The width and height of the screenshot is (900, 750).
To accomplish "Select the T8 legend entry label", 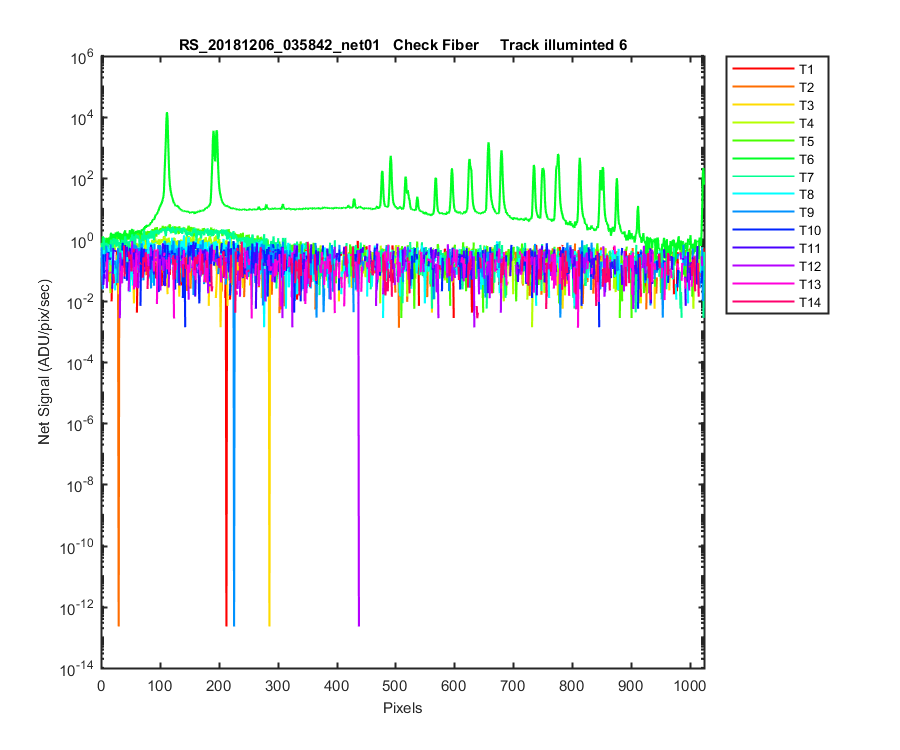I will 806,195.
